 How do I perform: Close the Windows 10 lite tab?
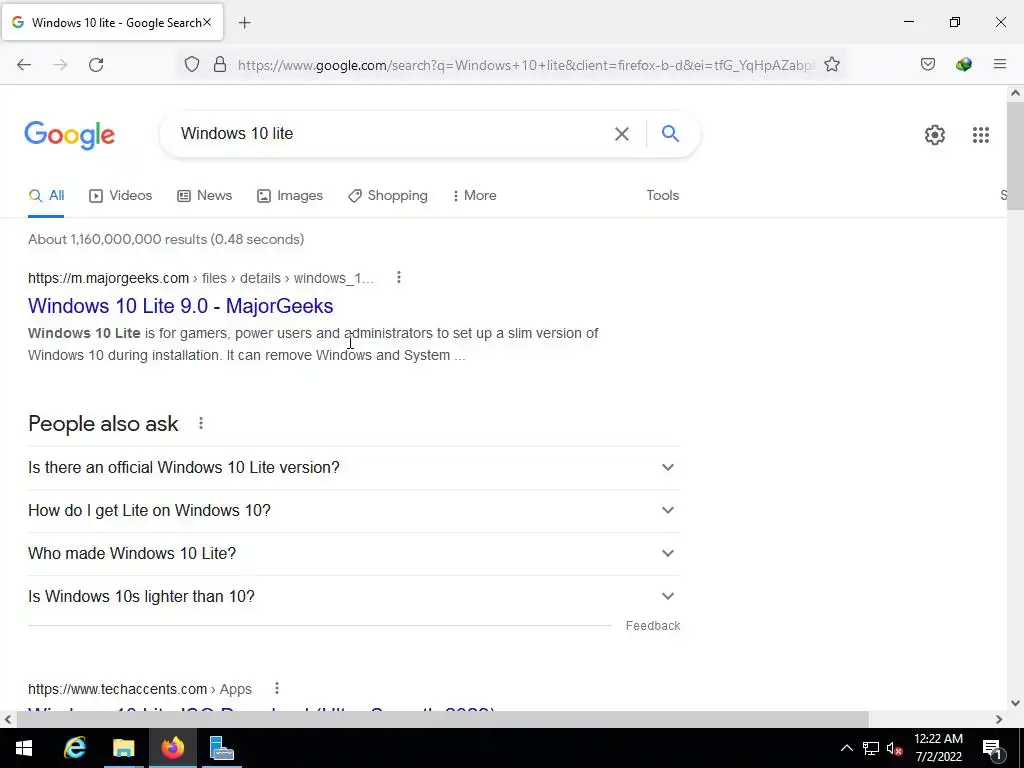(x=207, y=22)
